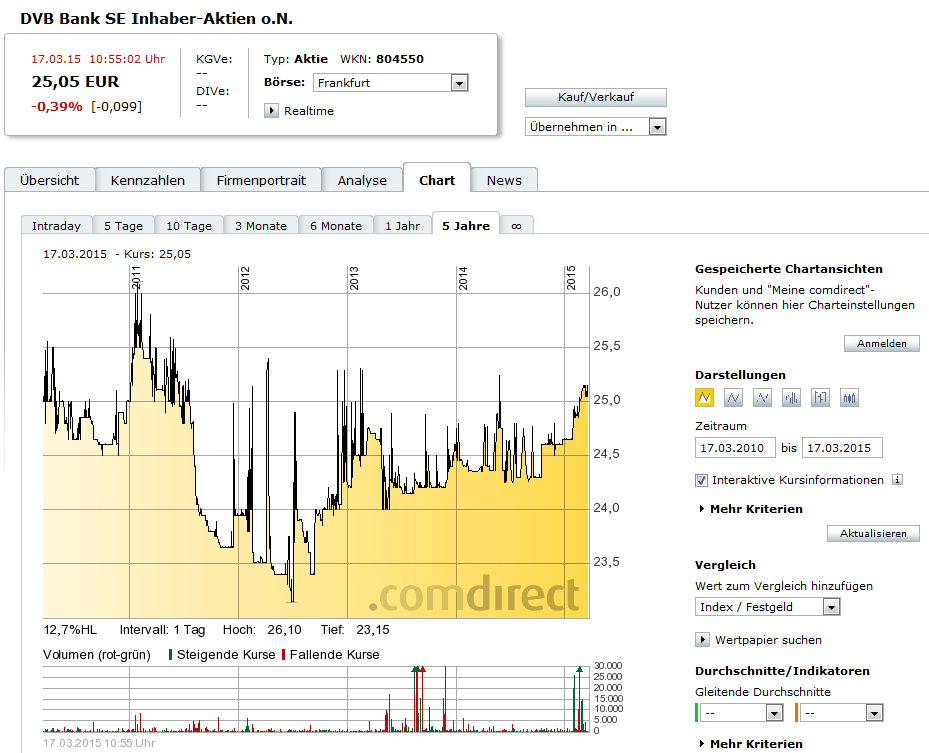The width and height of the screenshot is (929, 753).
Task: Select the 5 Tage time range
Action: tap(123, 226)
